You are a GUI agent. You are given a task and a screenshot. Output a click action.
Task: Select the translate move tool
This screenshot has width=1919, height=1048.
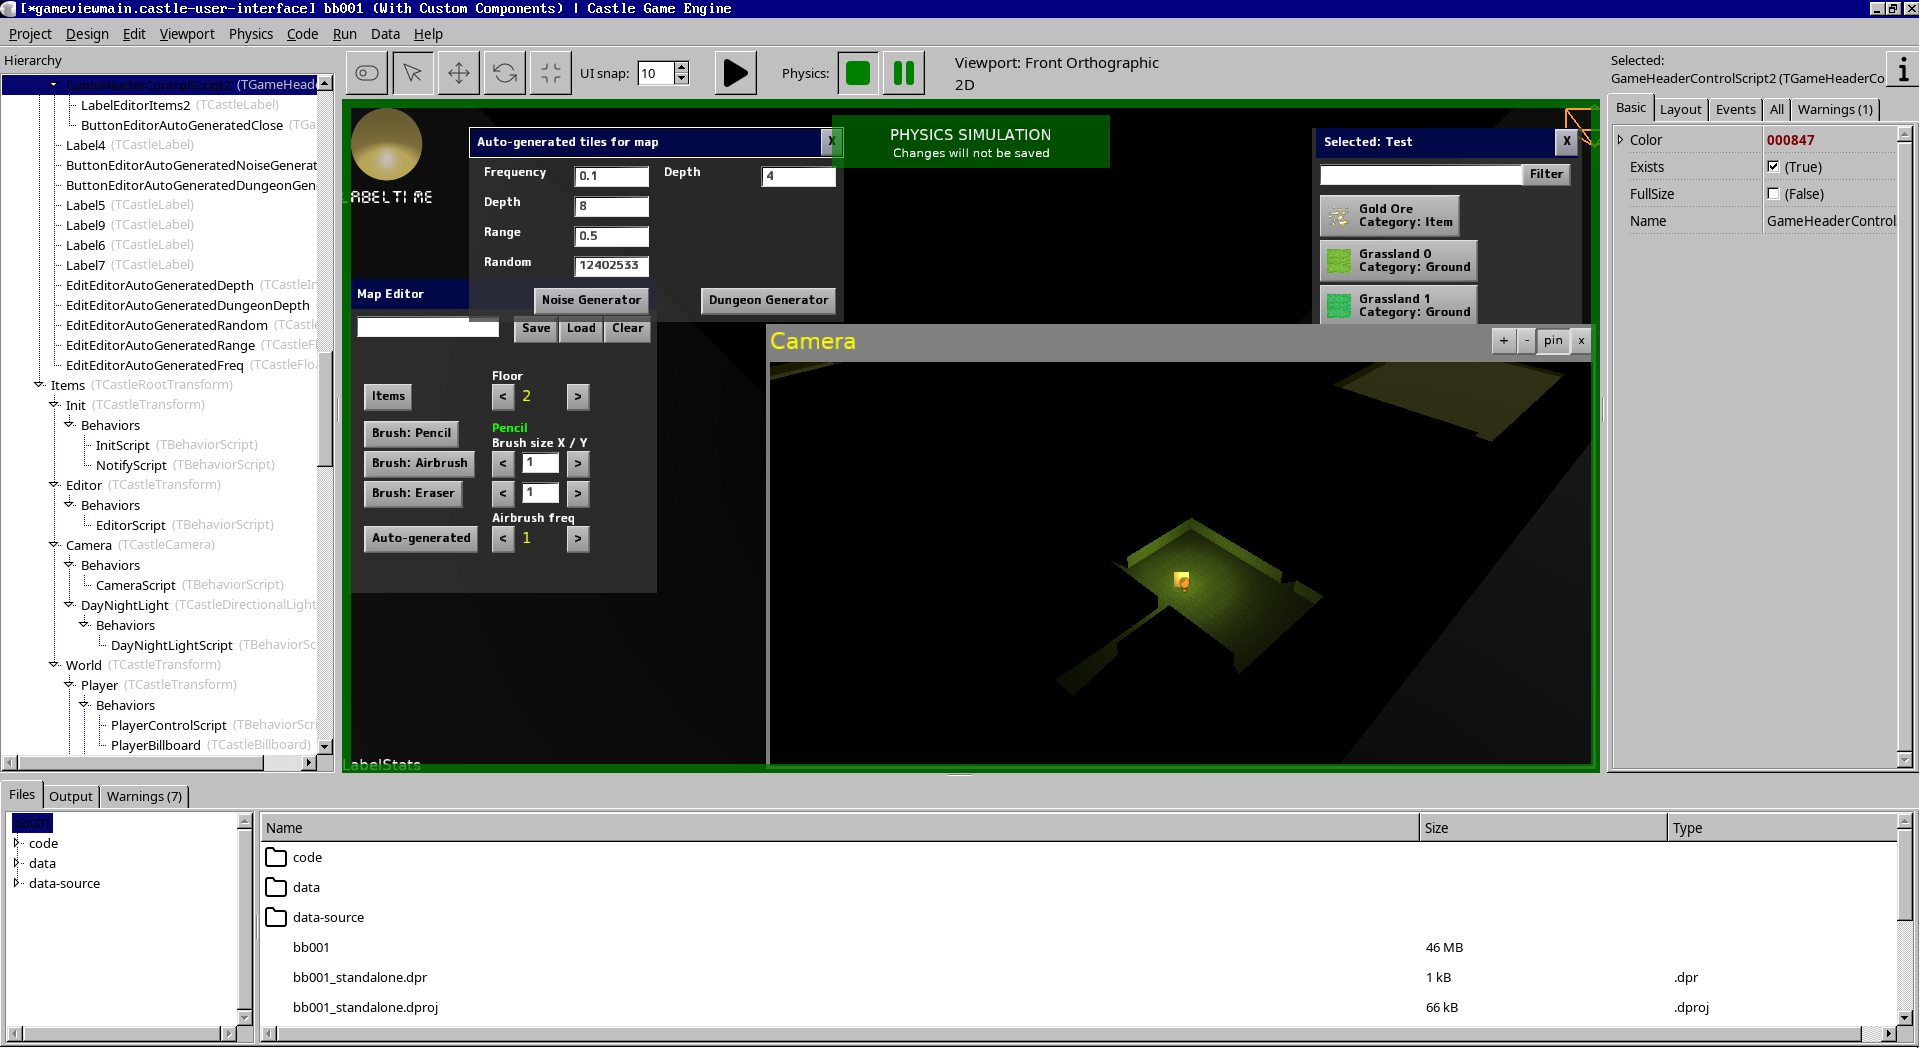[x=458, y=73]
